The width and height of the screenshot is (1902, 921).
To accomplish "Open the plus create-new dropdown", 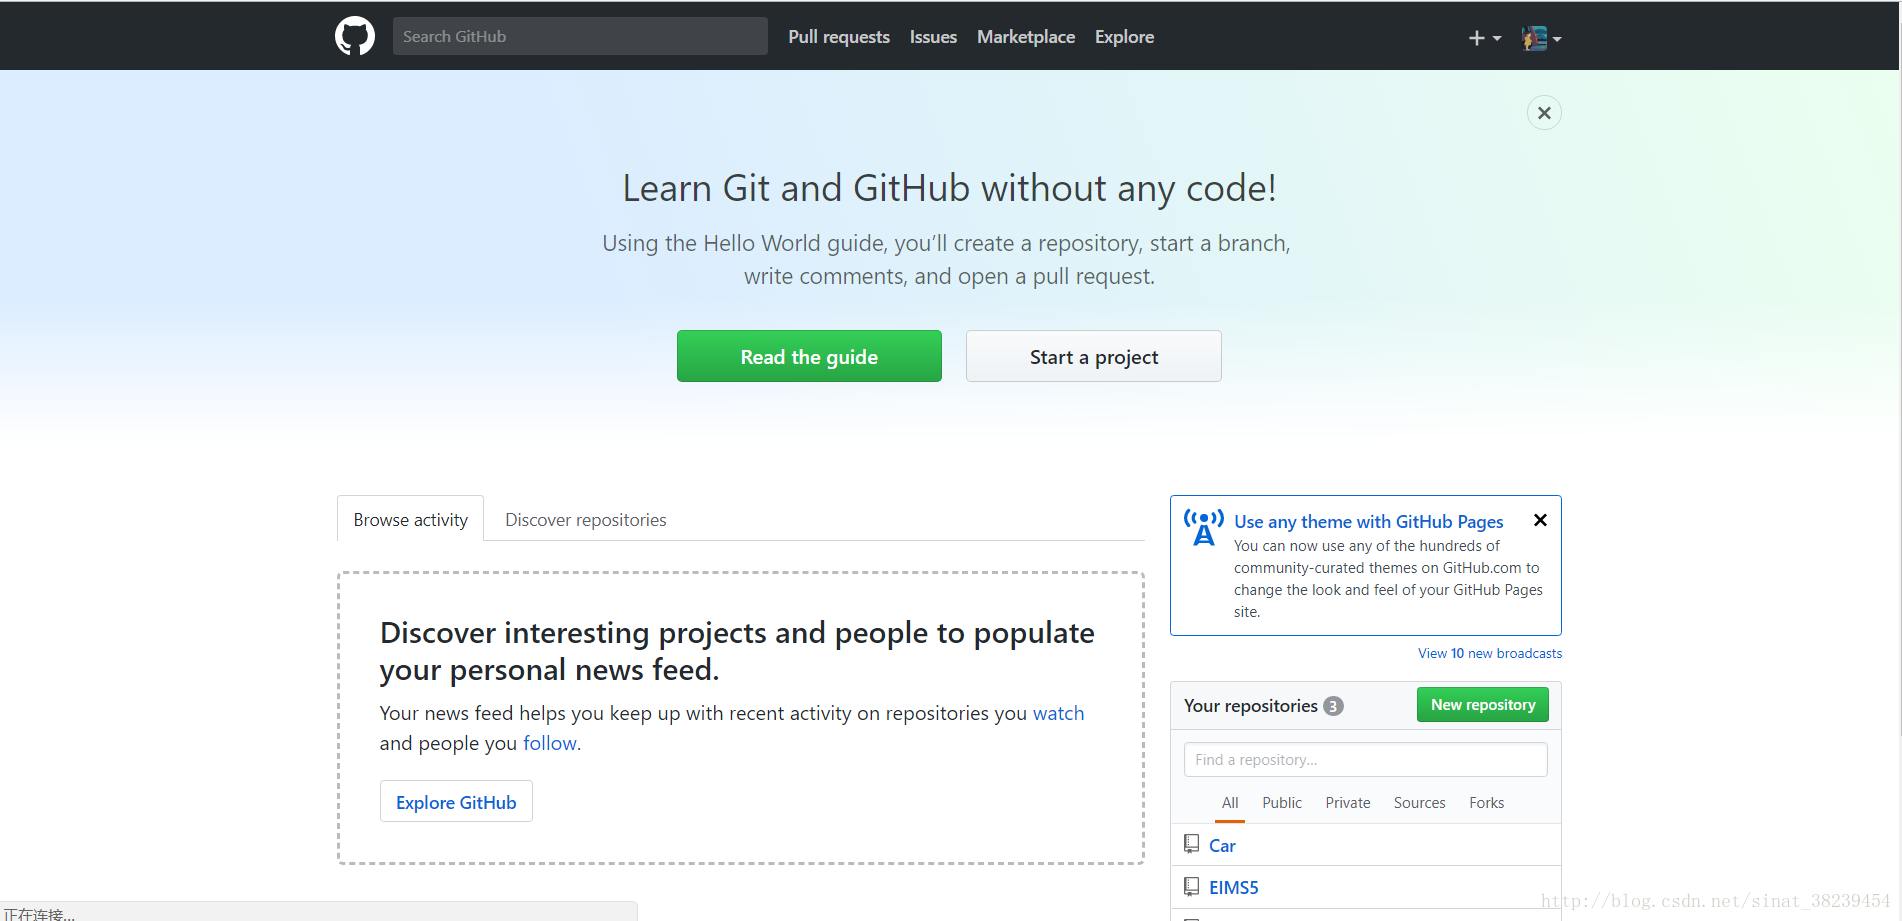I will 1484,38.
